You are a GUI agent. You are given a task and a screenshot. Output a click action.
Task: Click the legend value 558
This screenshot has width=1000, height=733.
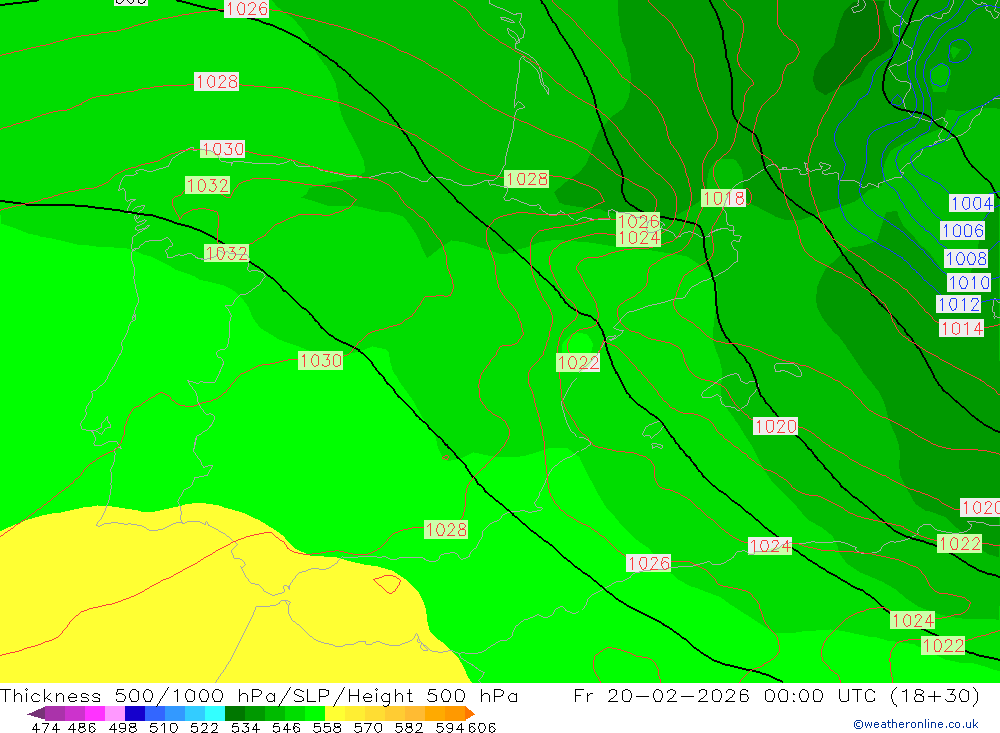(327, 727)
